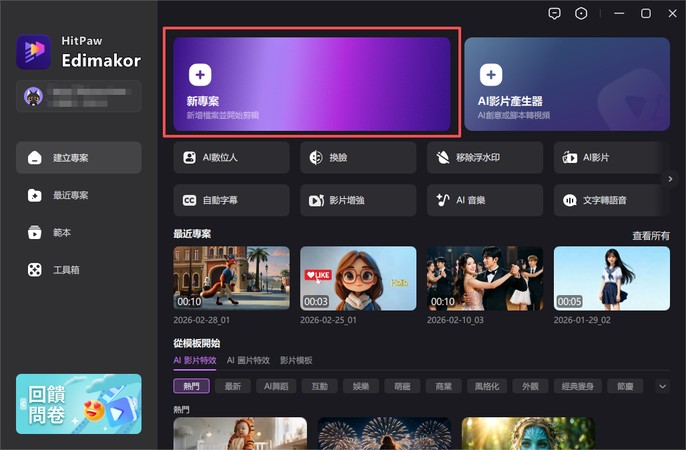
Task: Open the AI 音樂 tool button
Action: (x=485, y=200)
